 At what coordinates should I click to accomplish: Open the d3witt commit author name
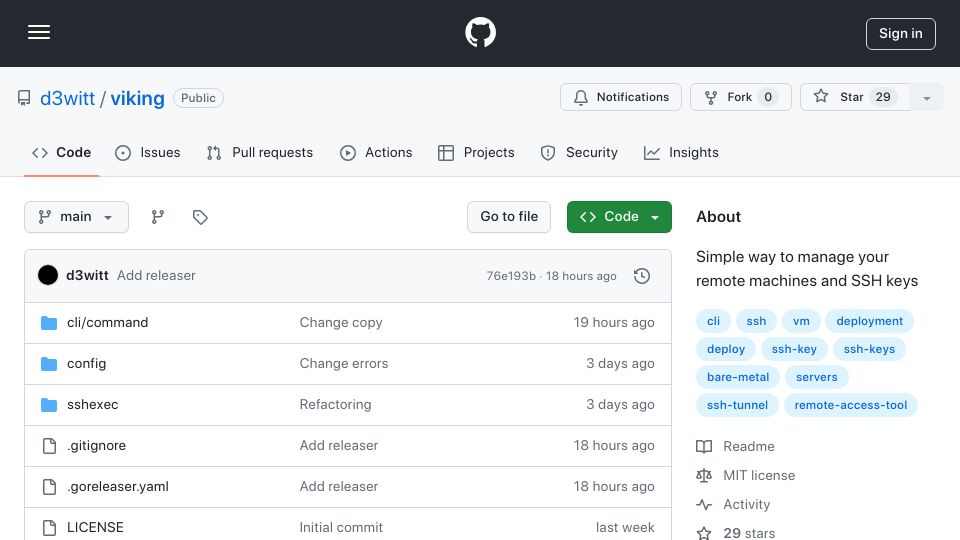coord(87,276)
